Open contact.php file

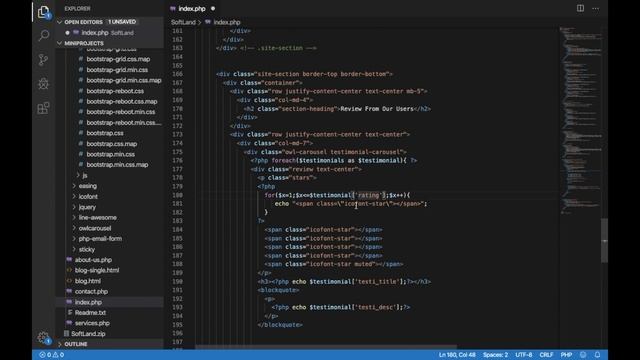point(91,291)
